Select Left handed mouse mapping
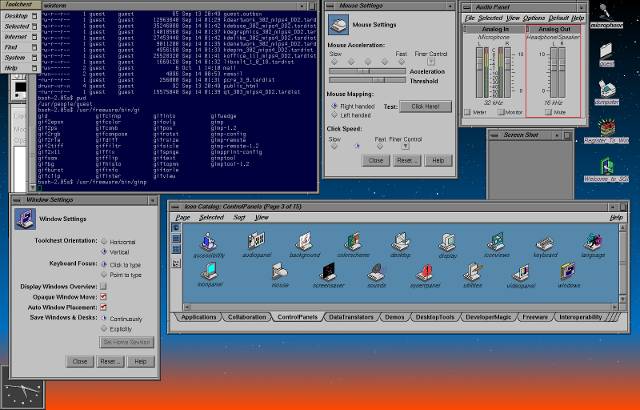 [335, 115]
